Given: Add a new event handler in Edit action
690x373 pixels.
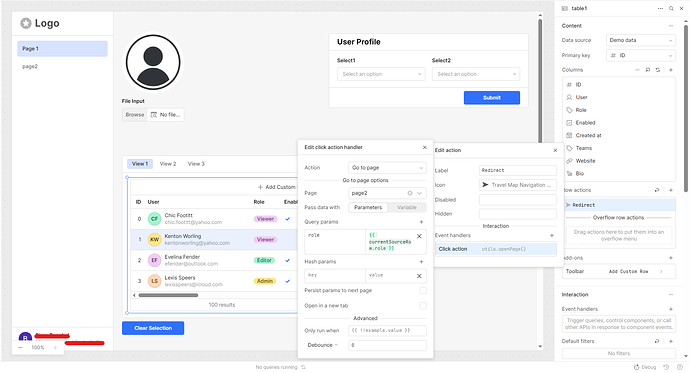Looking at the screenshot, I should coord(552,236).
